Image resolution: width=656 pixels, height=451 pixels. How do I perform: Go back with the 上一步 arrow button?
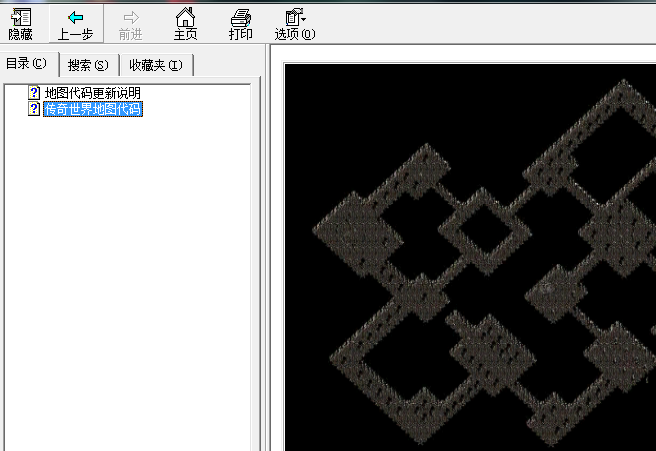pos(75,24)
